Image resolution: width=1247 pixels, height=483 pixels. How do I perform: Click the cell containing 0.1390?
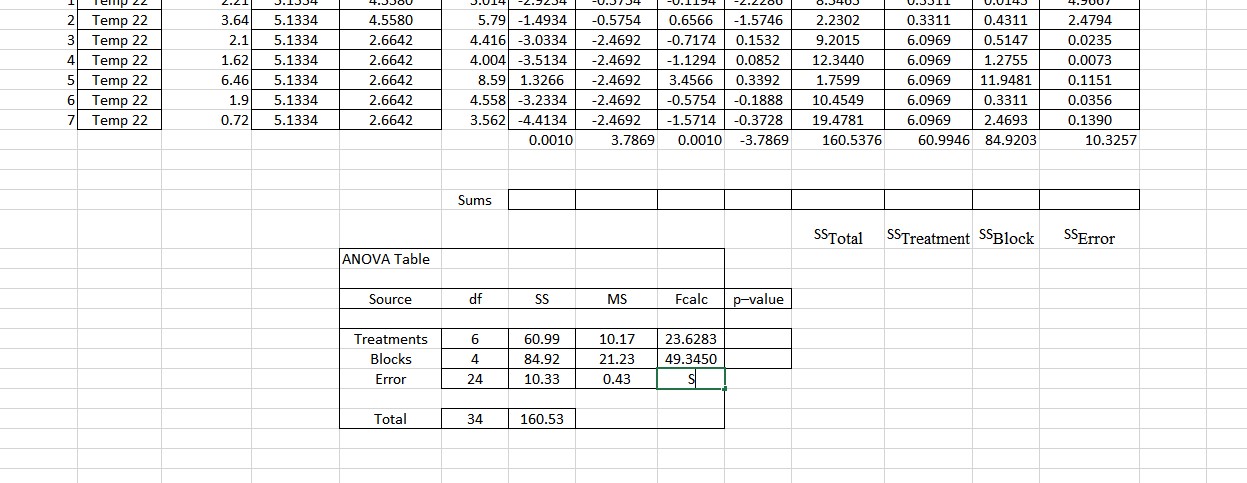click(x=1090, y=120)
